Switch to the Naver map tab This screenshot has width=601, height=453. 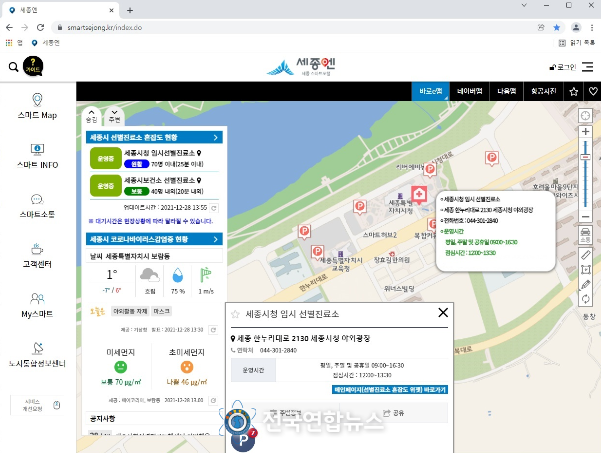(469, 91)
